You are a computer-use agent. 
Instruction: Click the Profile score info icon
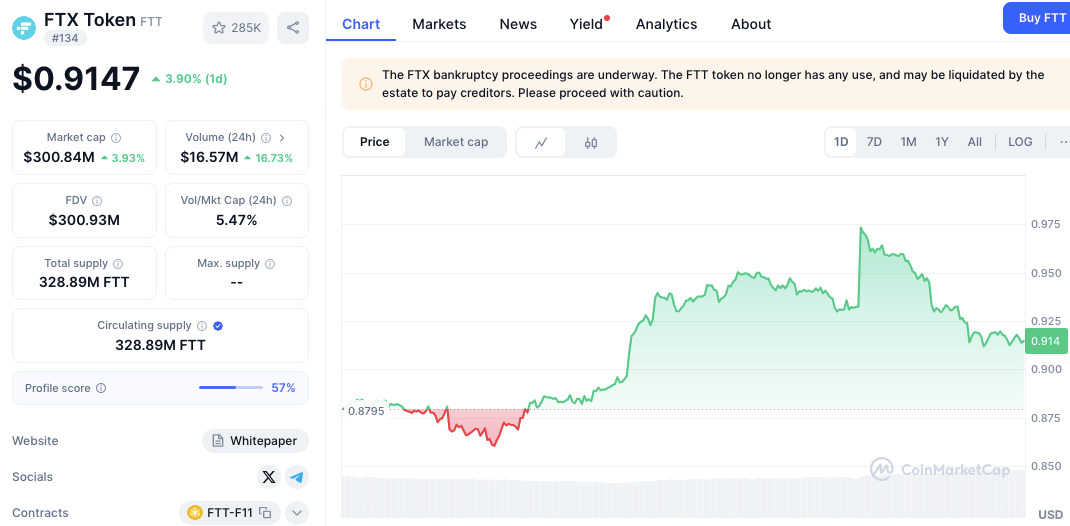[x=101, y=388]
